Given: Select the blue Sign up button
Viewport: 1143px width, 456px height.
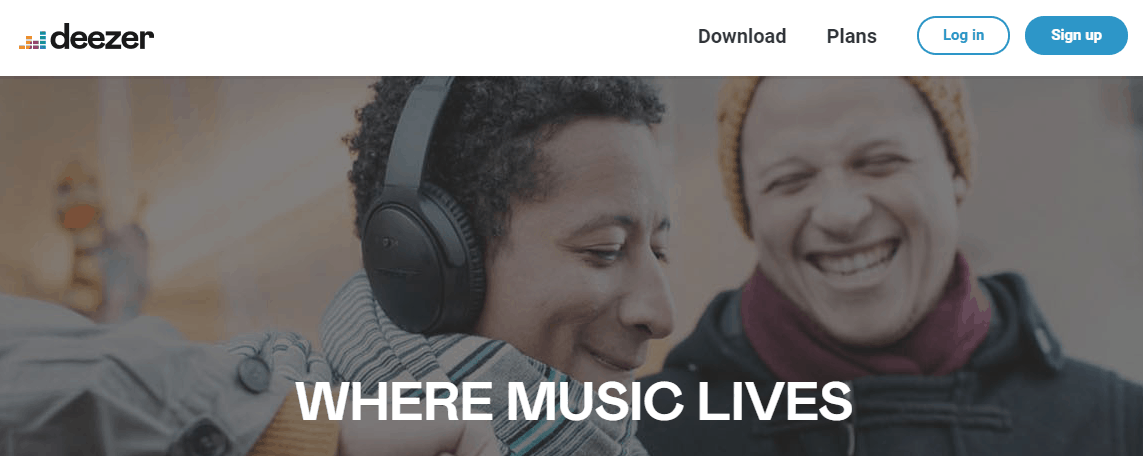Looking at the screenshot, I should pyautogui.click(x=1076, y=35).
